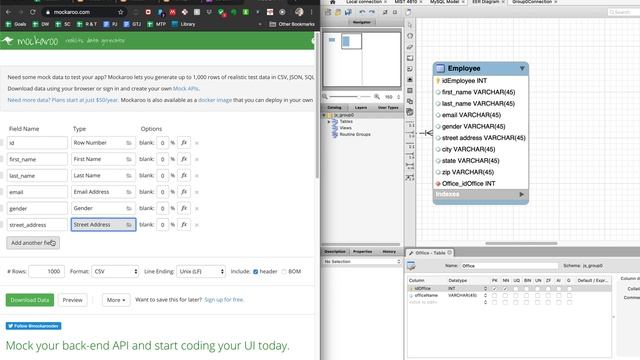
Task: Toggle the header include checkbox
Action: pos(256,272)
